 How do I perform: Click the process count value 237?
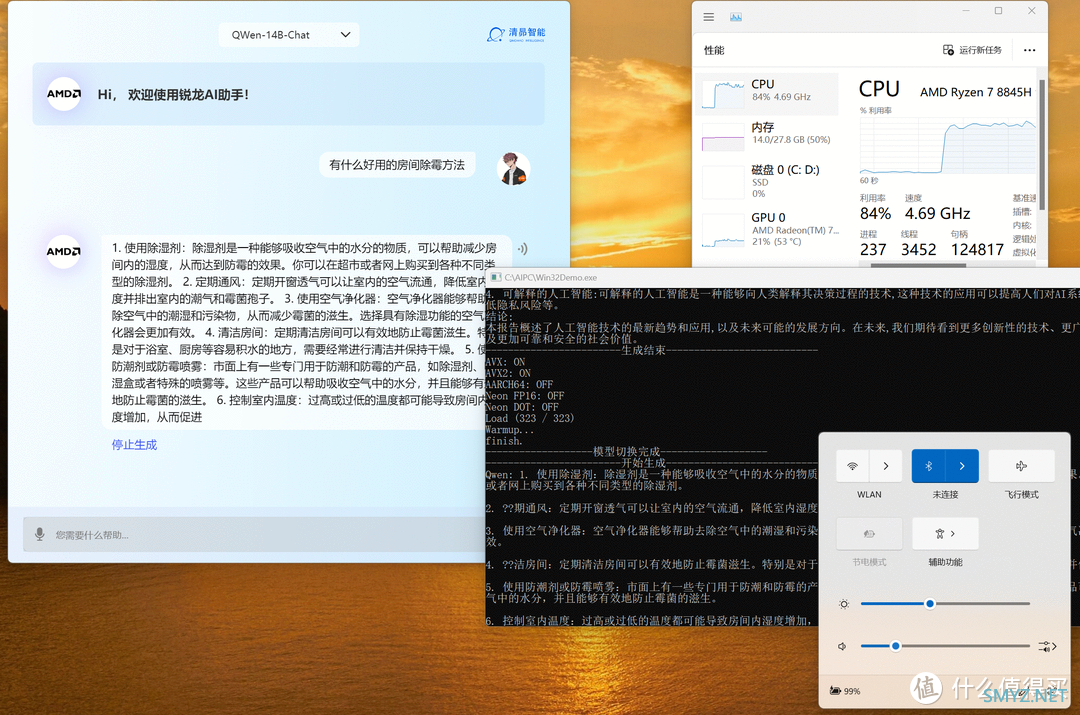pyautogui.click(x=873, y=249)
